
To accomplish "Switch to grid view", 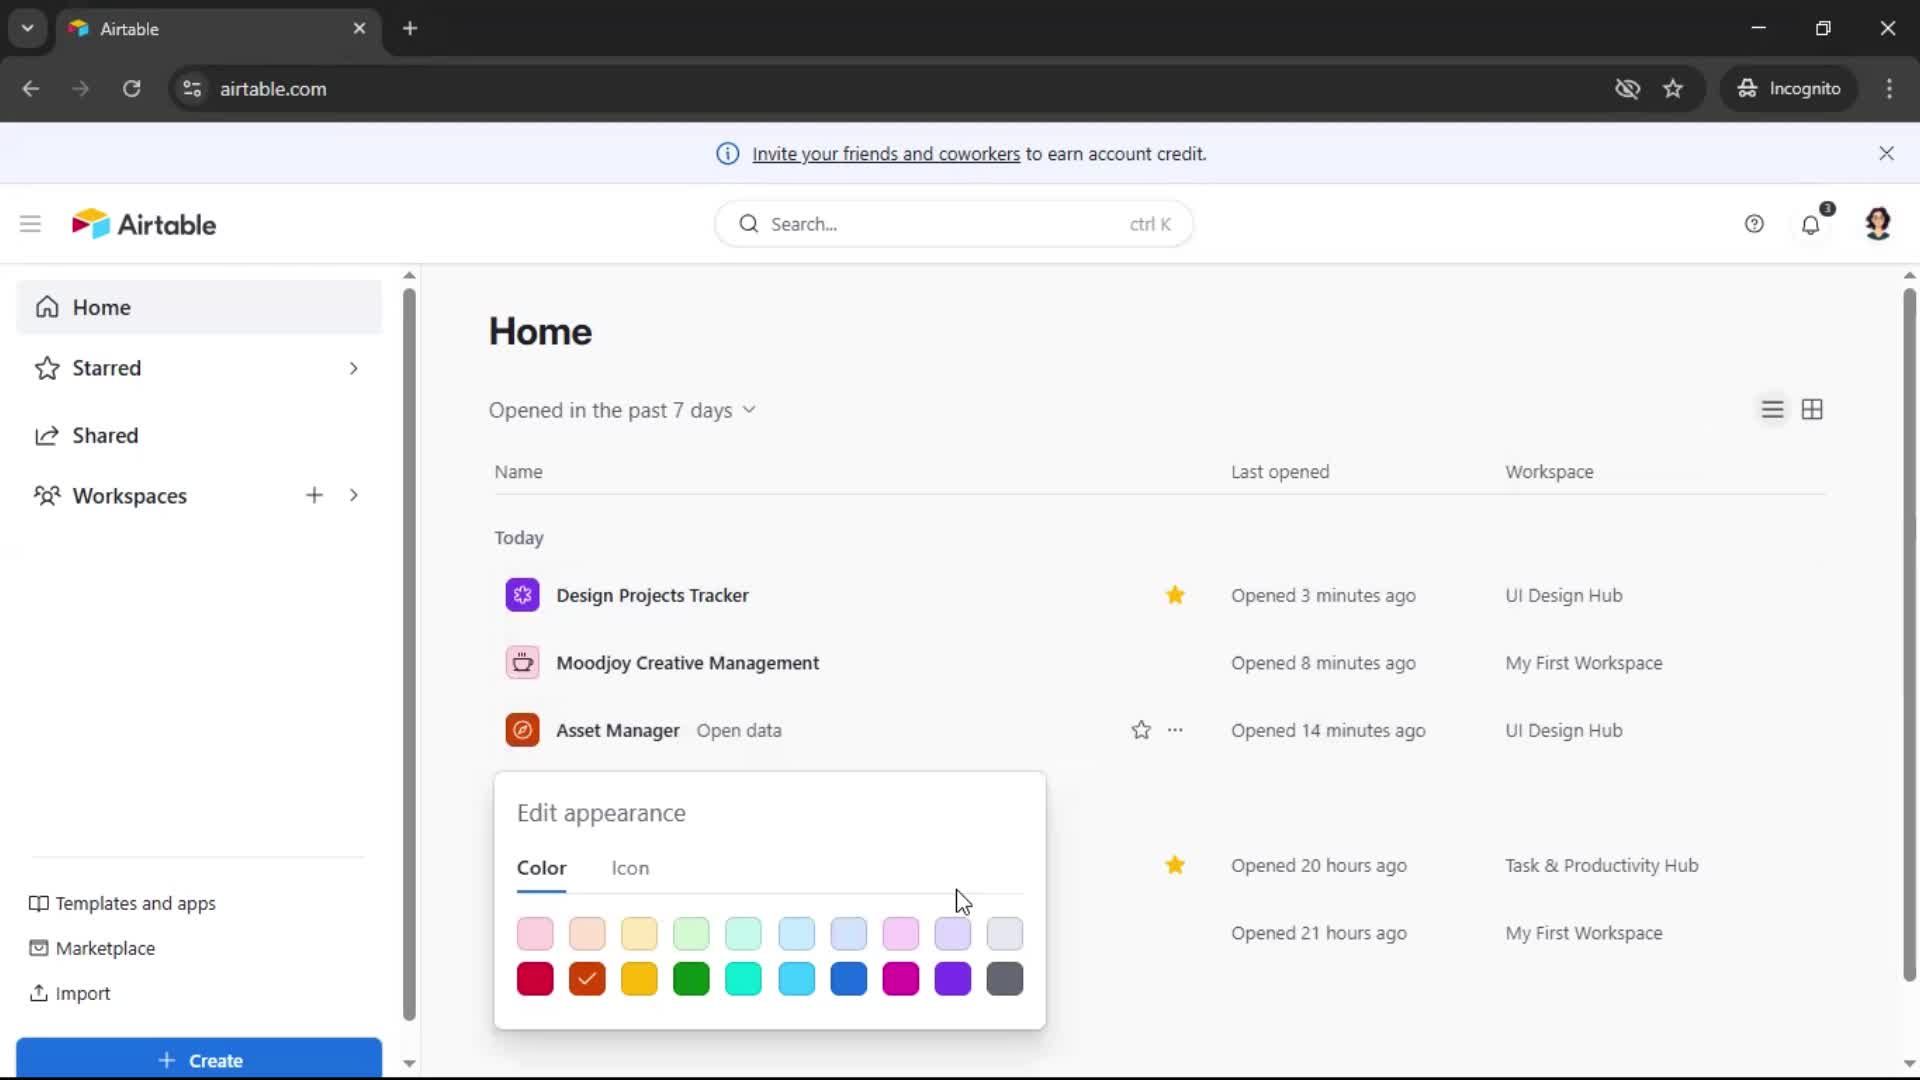I will click(x=1812, y=410).
